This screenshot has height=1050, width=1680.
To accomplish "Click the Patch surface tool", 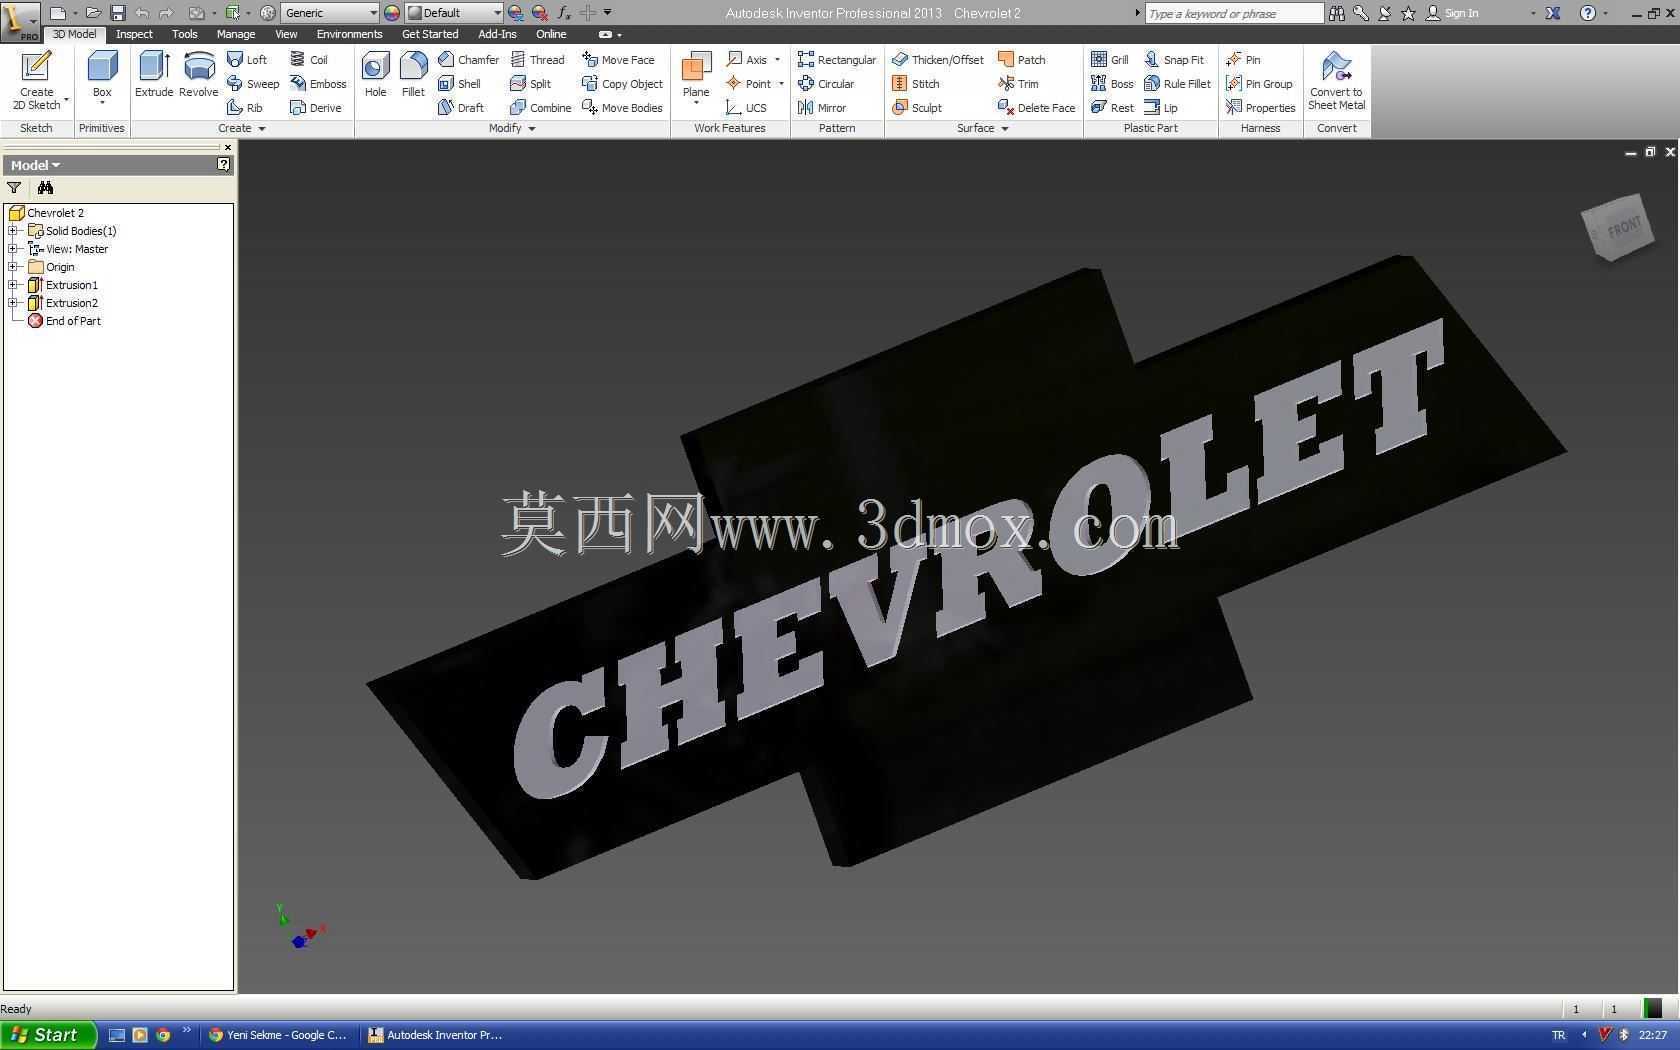I will pos(1022,60).
